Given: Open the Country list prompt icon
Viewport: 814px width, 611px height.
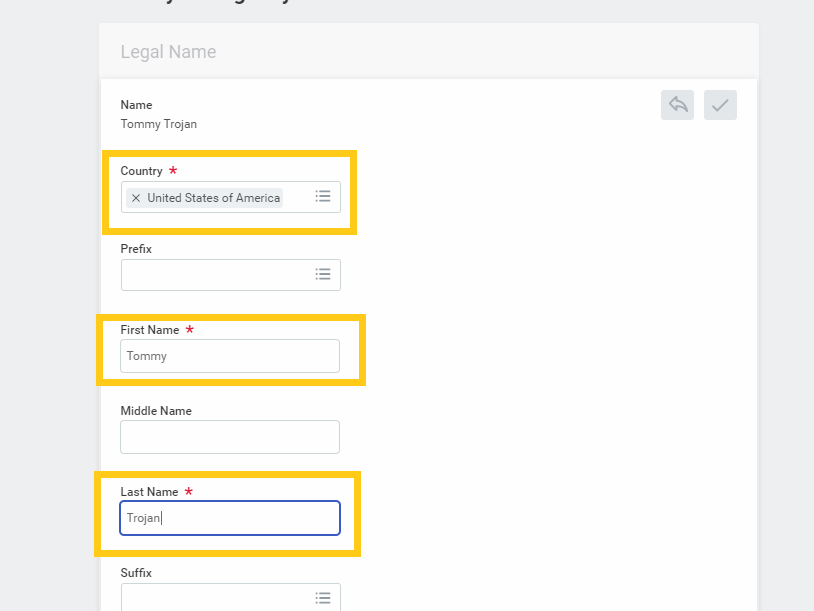Looking at the screenshot, I should pyautogui.click(x=323, y=196).
